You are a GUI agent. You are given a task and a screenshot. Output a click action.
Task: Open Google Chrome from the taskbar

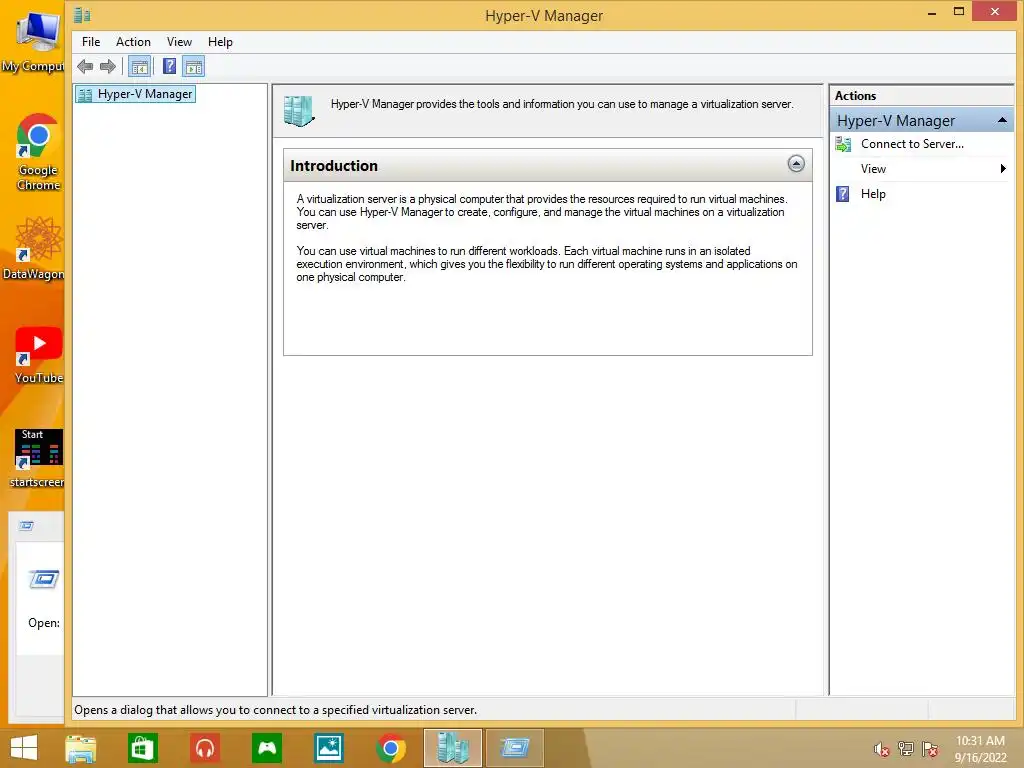click(x=391, y=748)
